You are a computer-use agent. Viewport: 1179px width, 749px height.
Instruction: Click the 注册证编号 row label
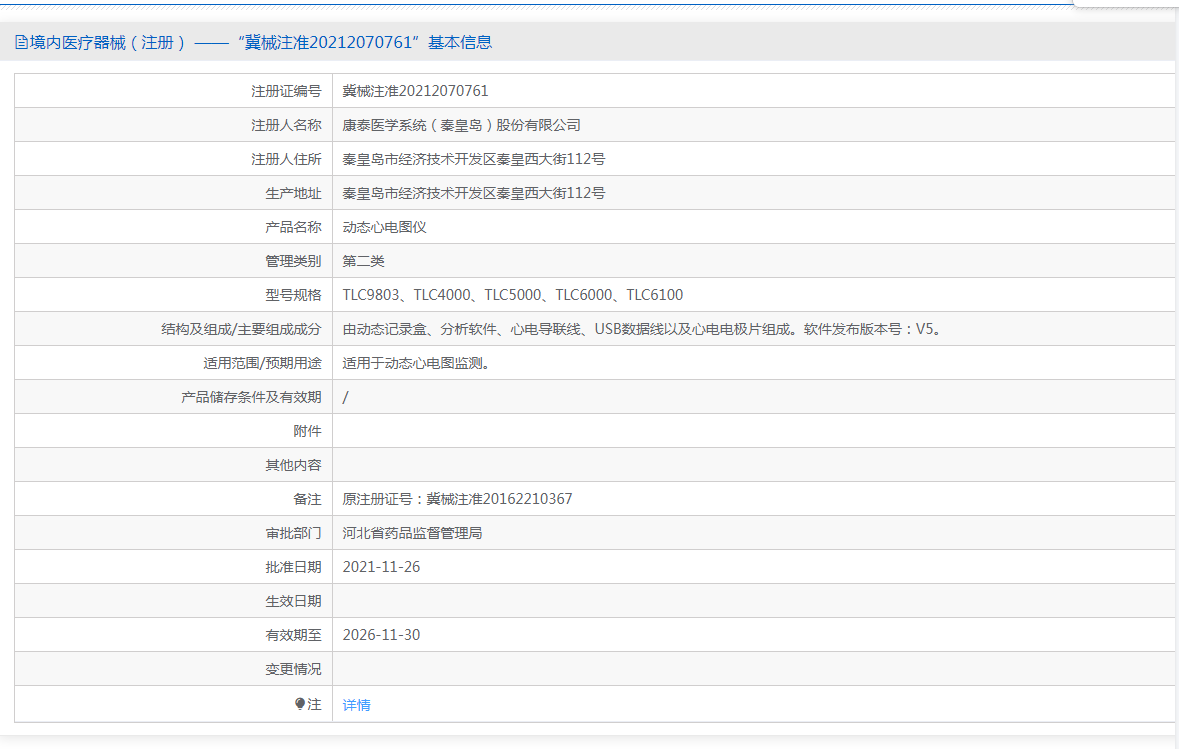pyautogui.click(x=286, y=91)
